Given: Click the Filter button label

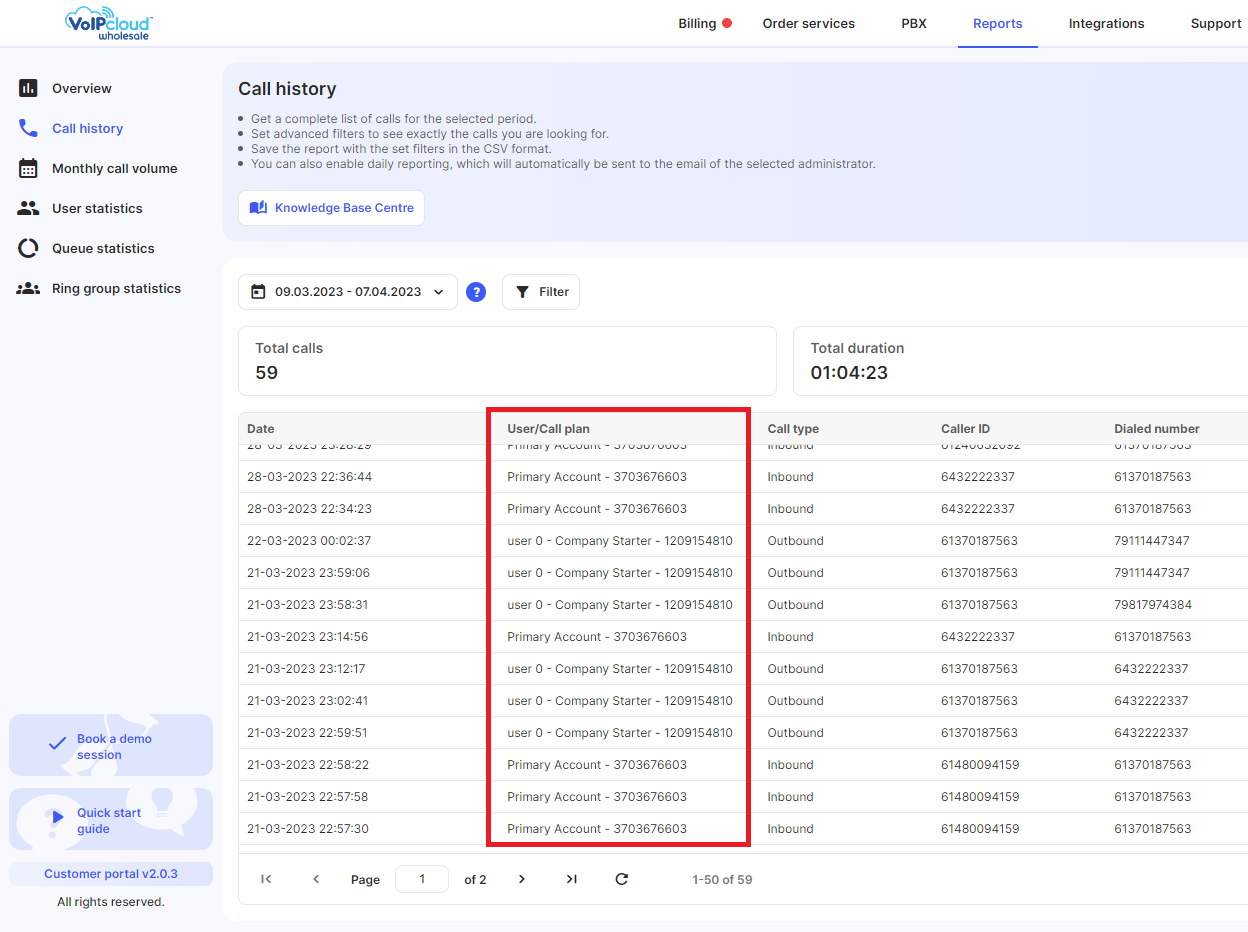Looking at the screenshot, I should click(554, 292).
